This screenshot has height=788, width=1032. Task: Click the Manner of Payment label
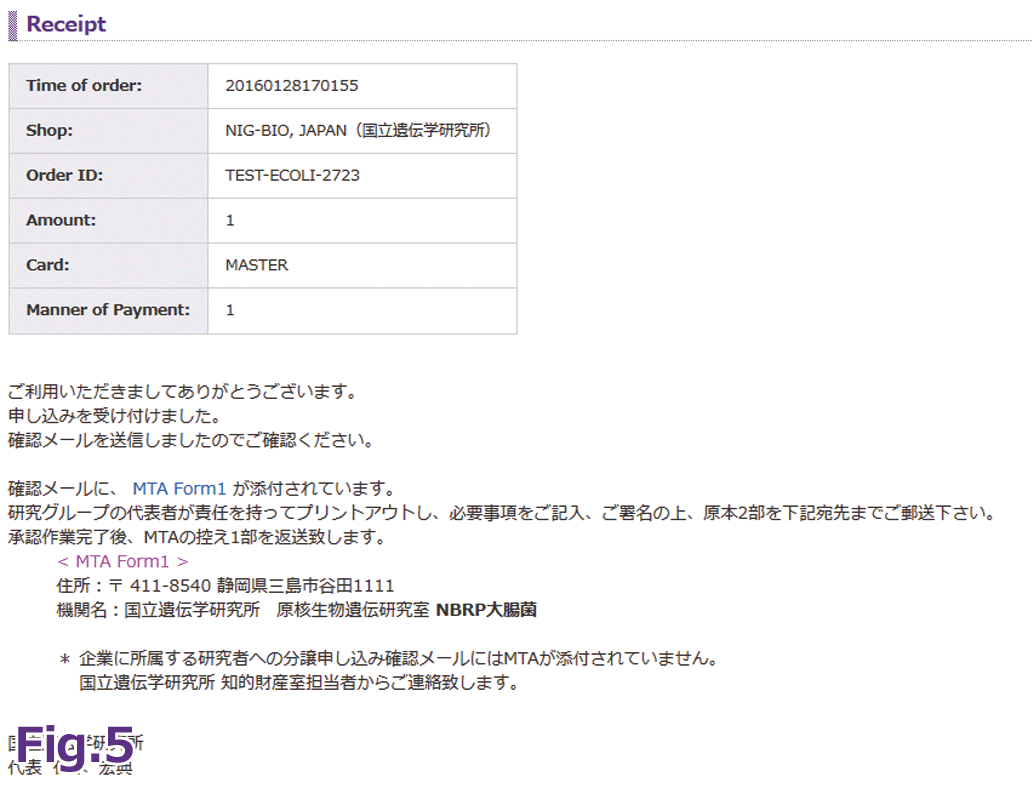(108, 310)
